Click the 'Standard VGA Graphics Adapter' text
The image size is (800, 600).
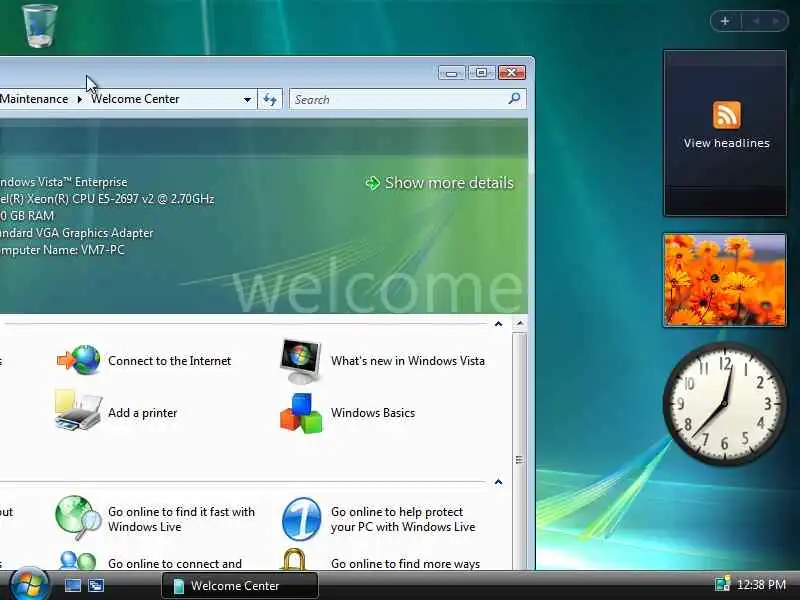[77, 233]
